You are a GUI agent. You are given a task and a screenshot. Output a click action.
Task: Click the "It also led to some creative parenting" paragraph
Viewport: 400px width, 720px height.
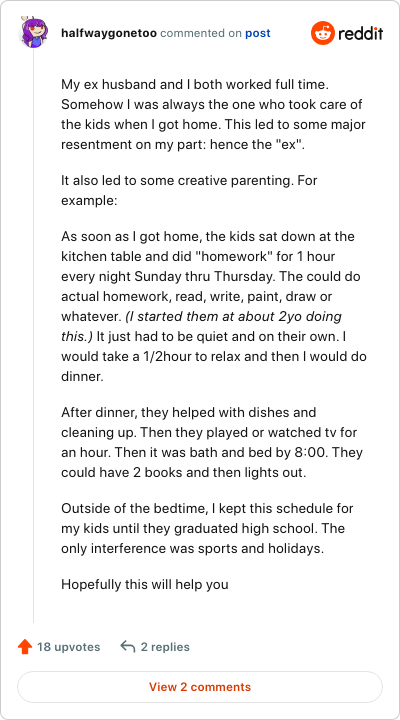pyautogui.click(x=189, y=190)
